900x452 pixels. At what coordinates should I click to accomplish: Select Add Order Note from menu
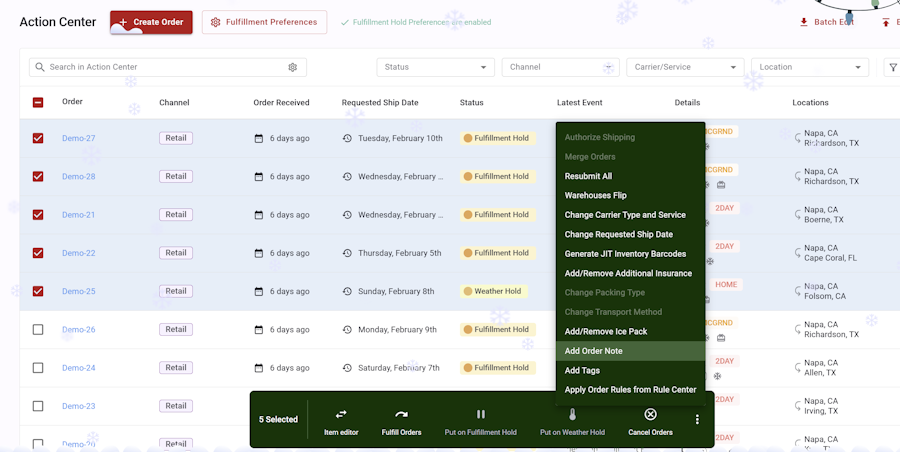[x=593, y=351]
